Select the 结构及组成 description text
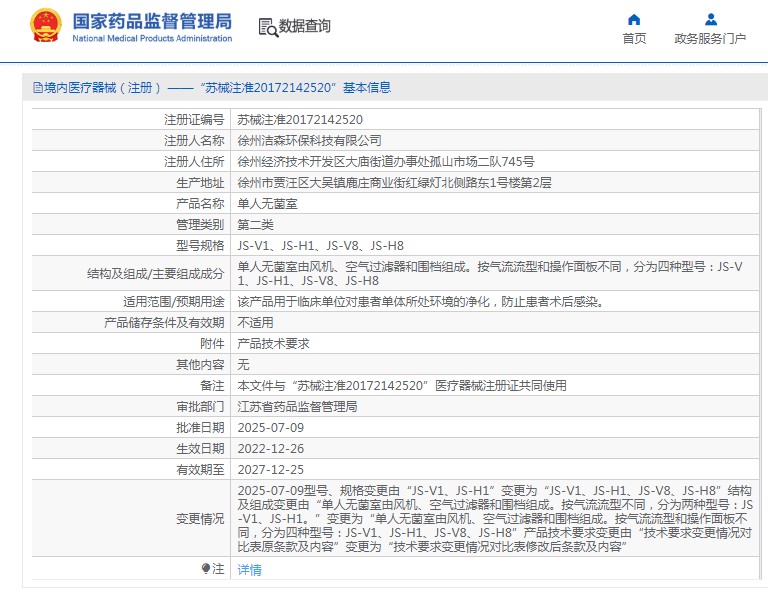768x601 pixels. [x=490, y=273]
